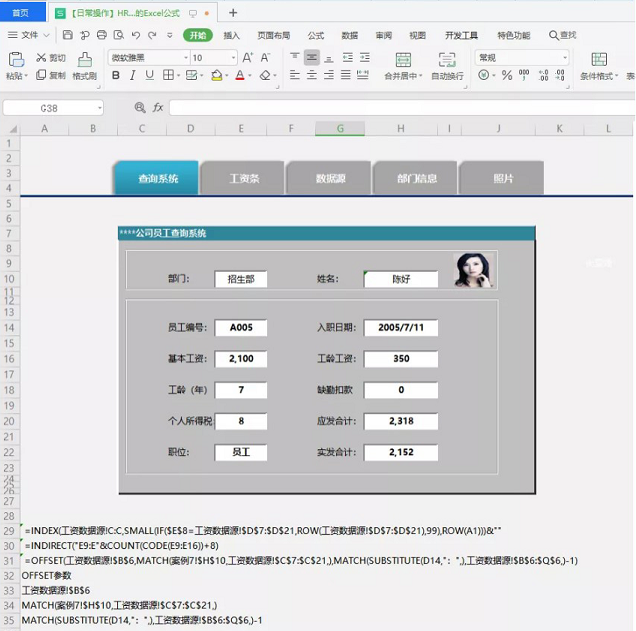The width and height of the screenshot is (636, 631).
Task: Select the 姓名 cell showing 陈好
Action: [401, 279]
